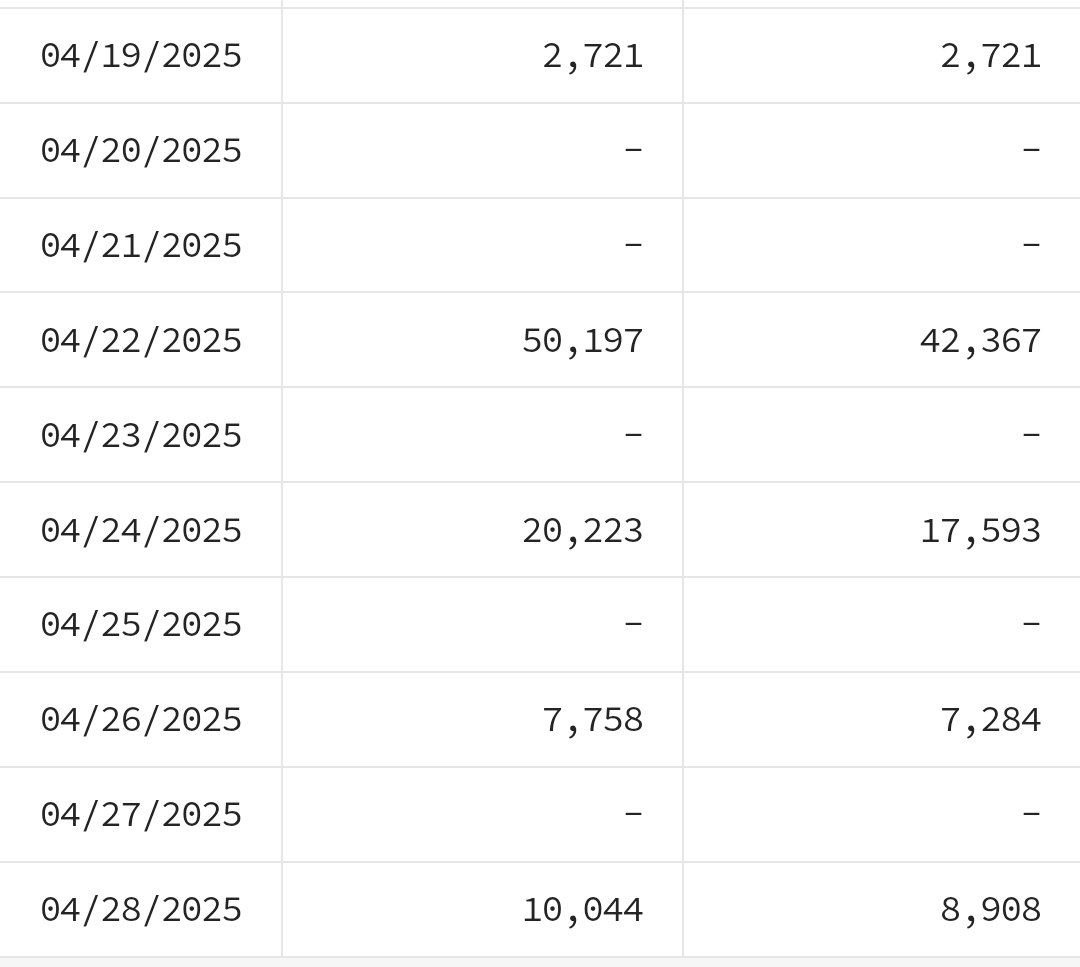Select the 04/27/2025 date cell
The height and width of the screenshot is (967, 1080).
[141, 815]
